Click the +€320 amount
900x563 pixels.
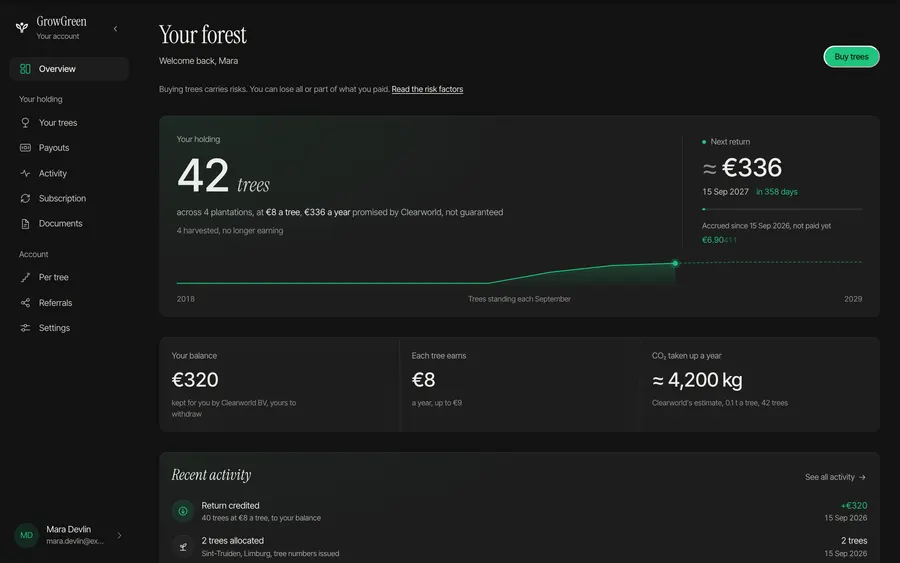(854, 506)
